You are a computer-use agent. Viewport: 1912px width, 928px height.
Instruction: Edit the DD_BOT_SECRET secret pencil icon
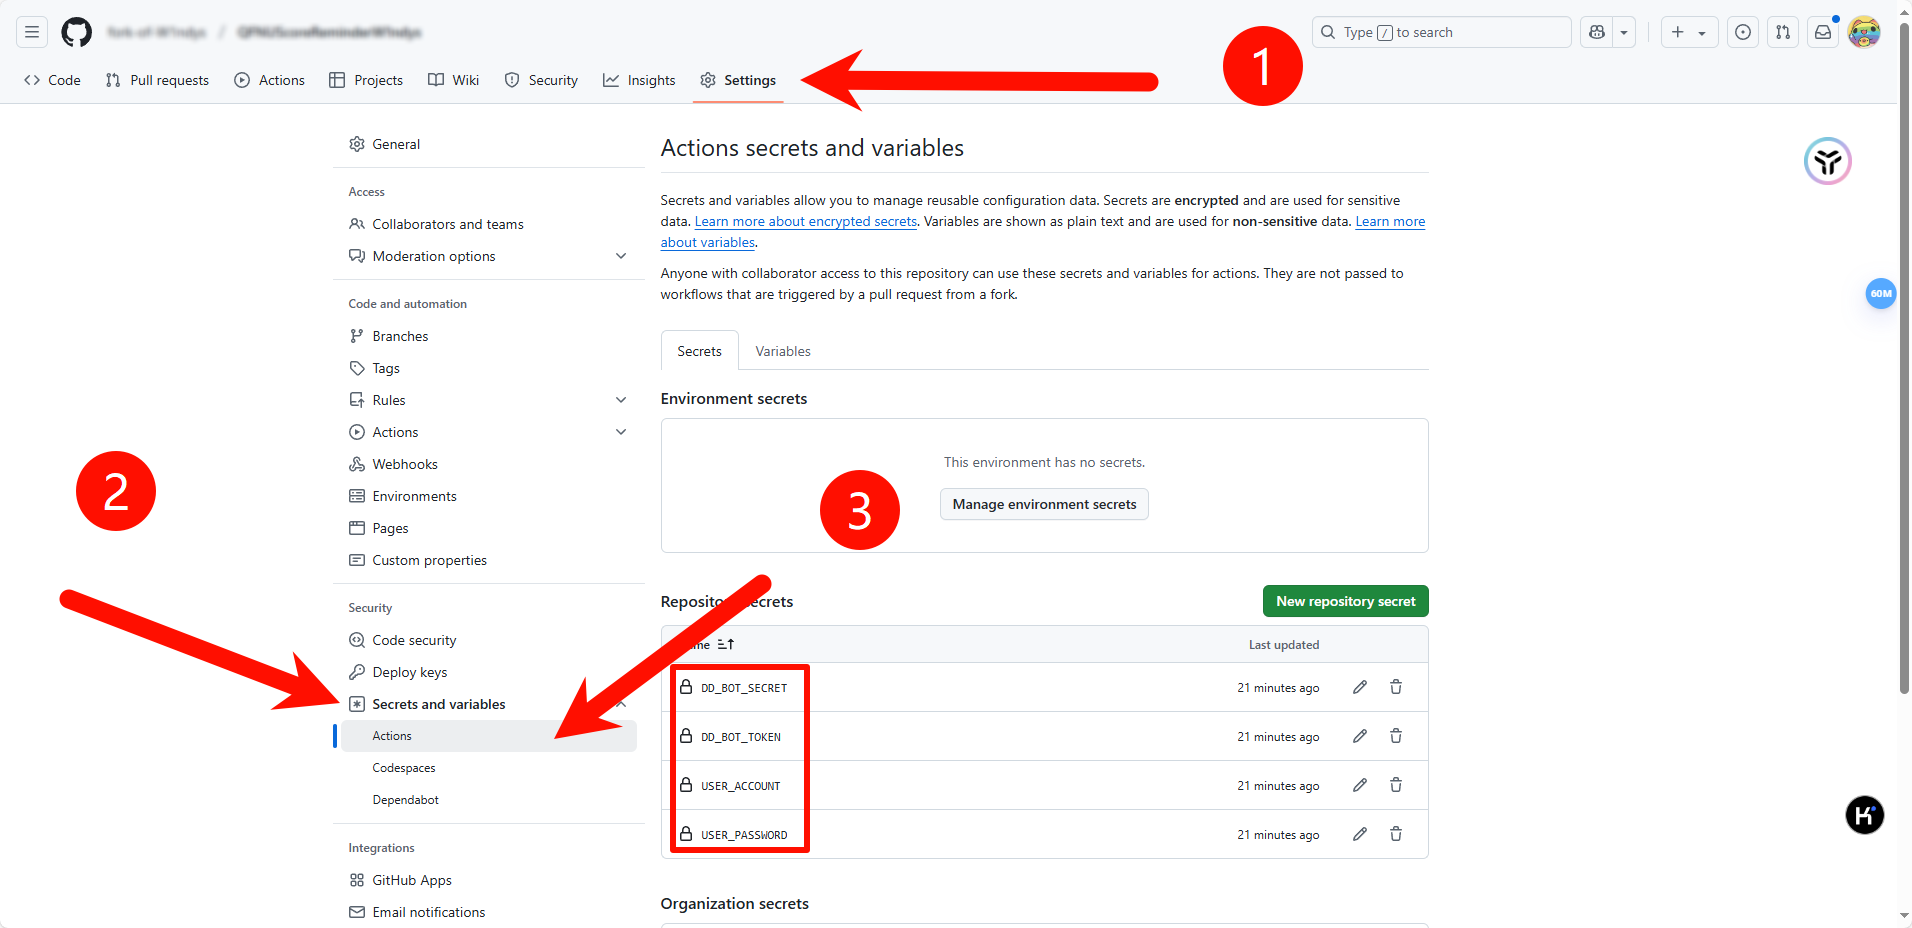[x=1360, y=687]
